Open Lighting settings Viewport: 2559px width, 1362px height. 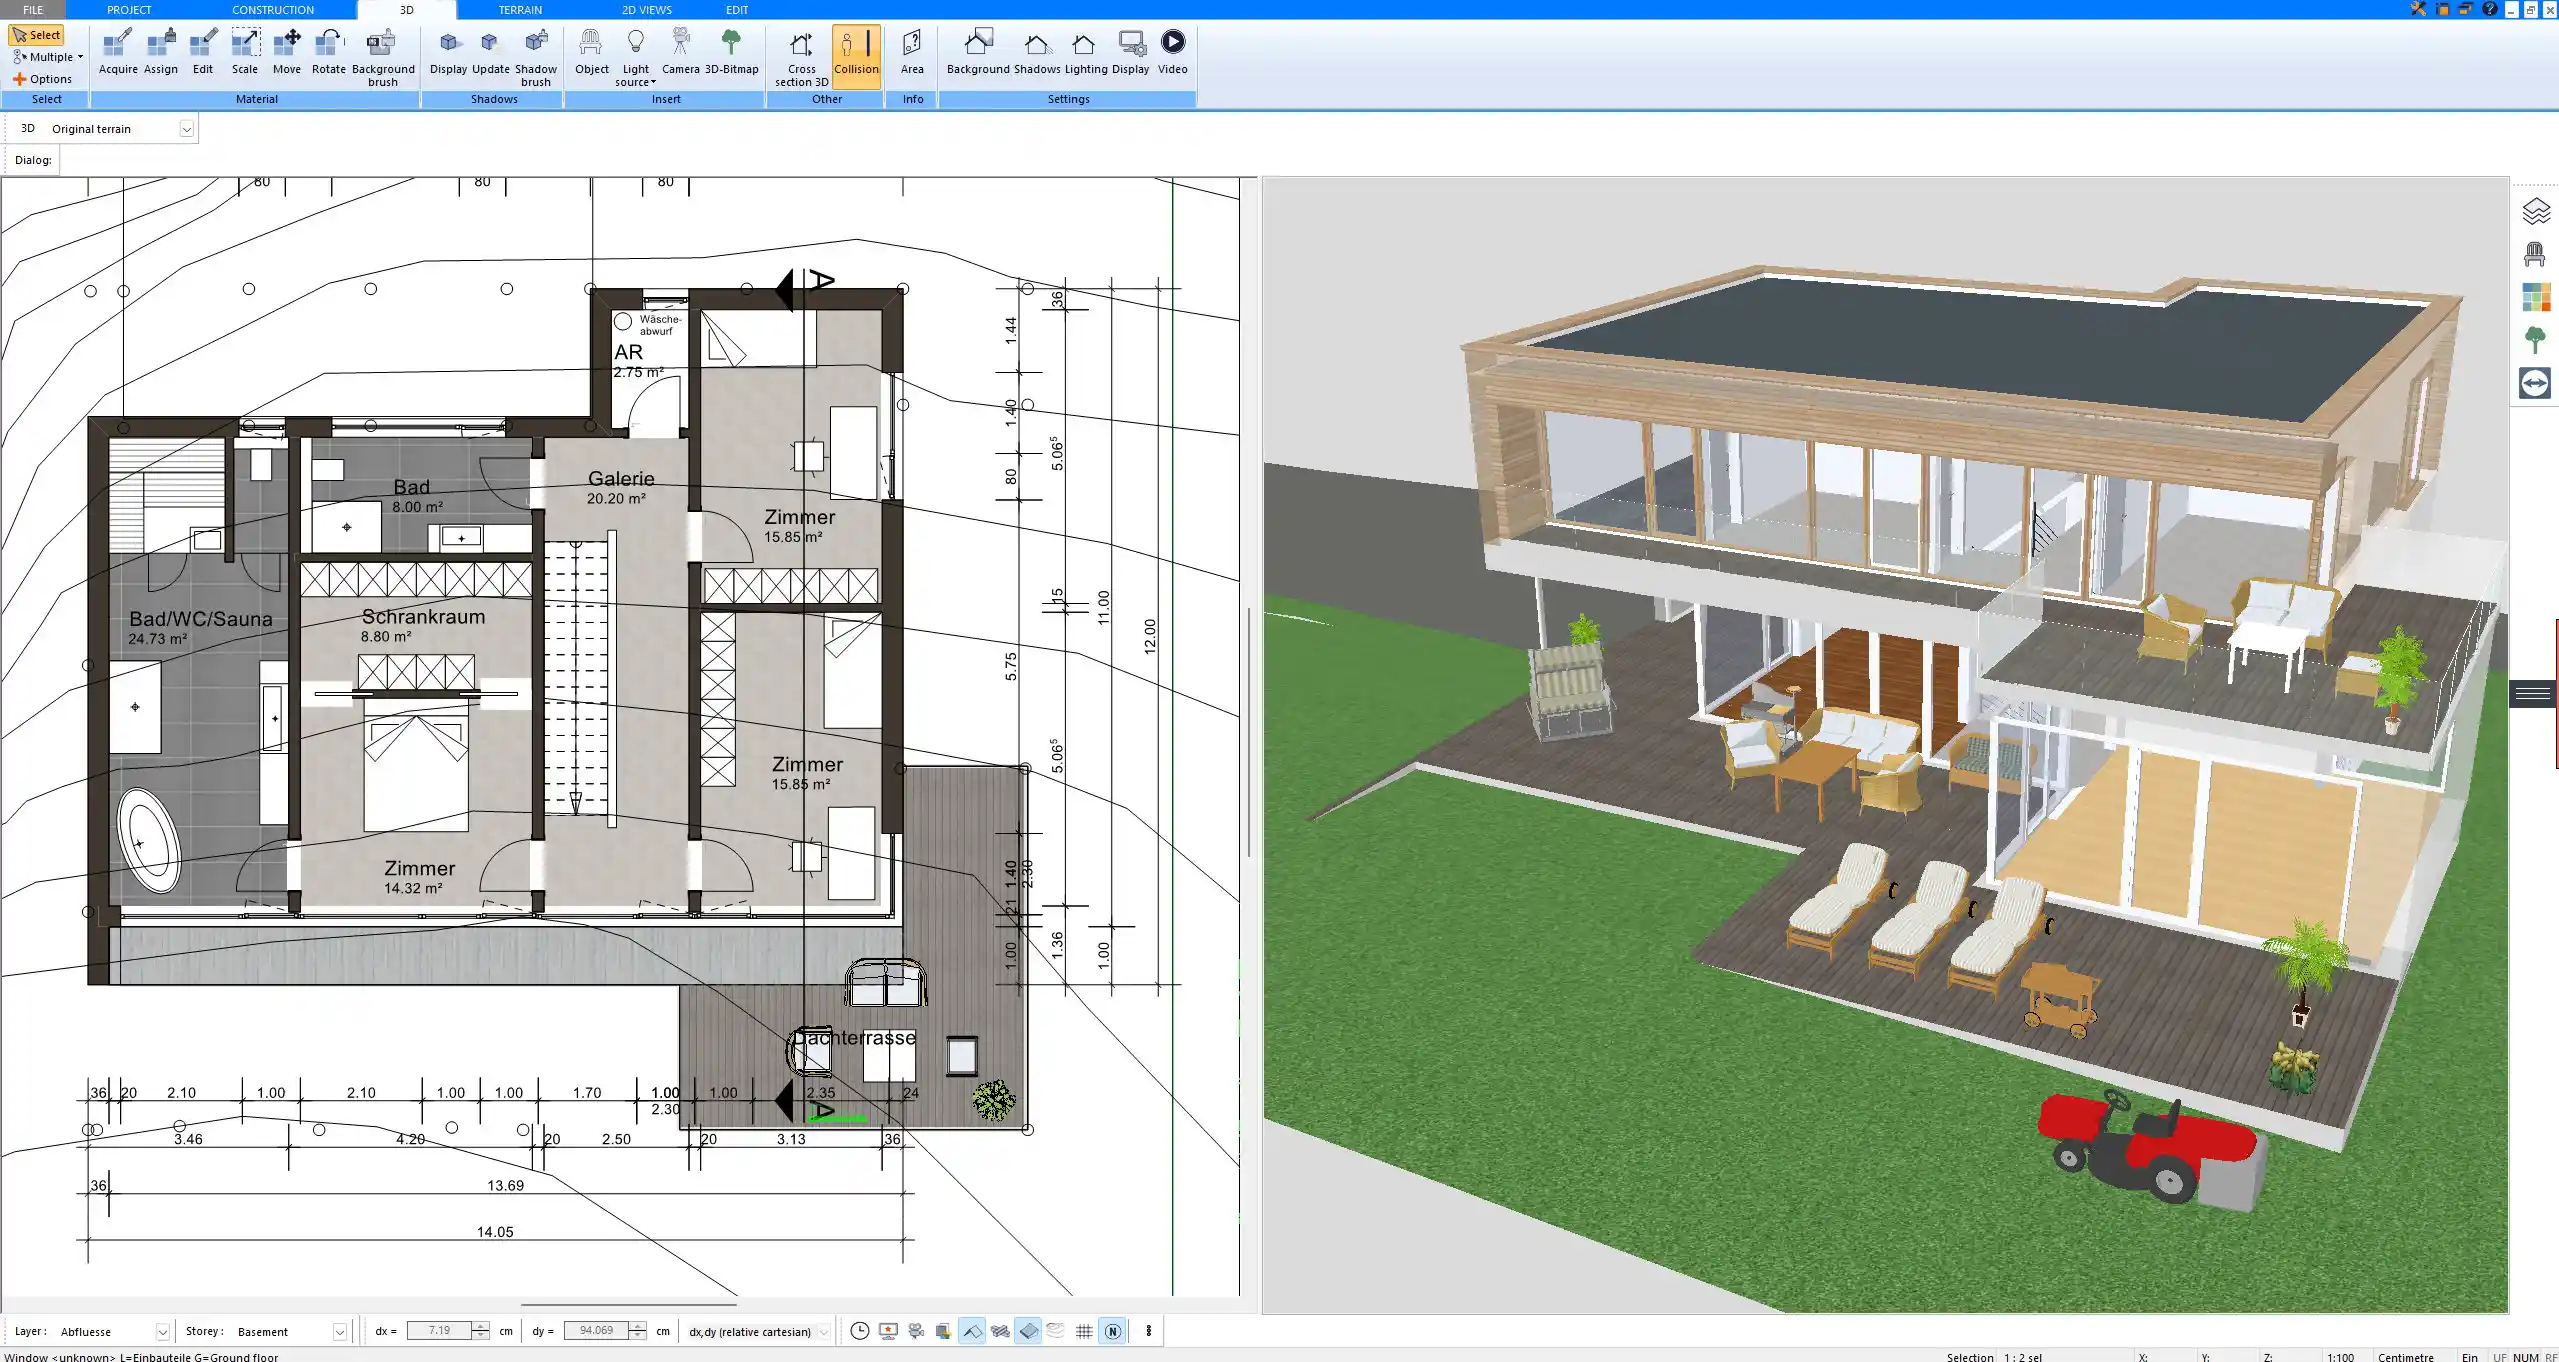pyautogui.click(x=1086, y=52)
